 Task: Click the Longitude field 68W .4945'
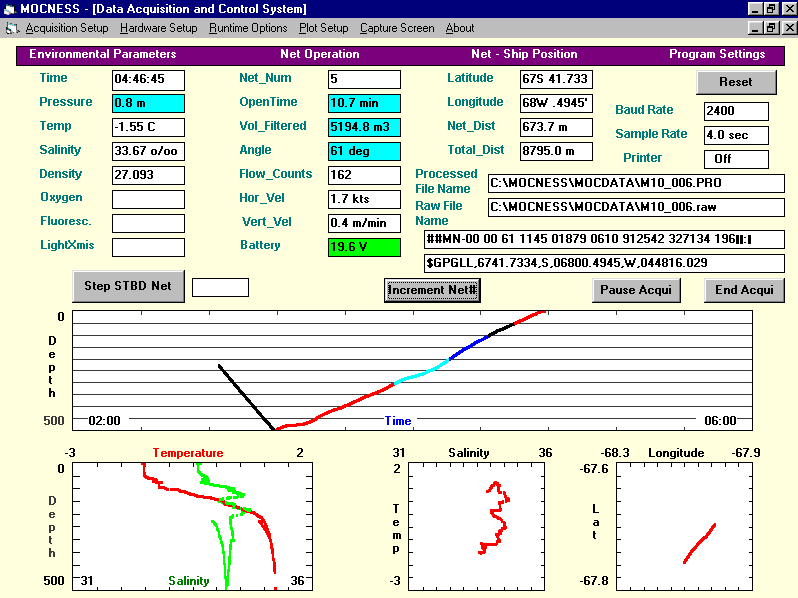click(556, 103)
